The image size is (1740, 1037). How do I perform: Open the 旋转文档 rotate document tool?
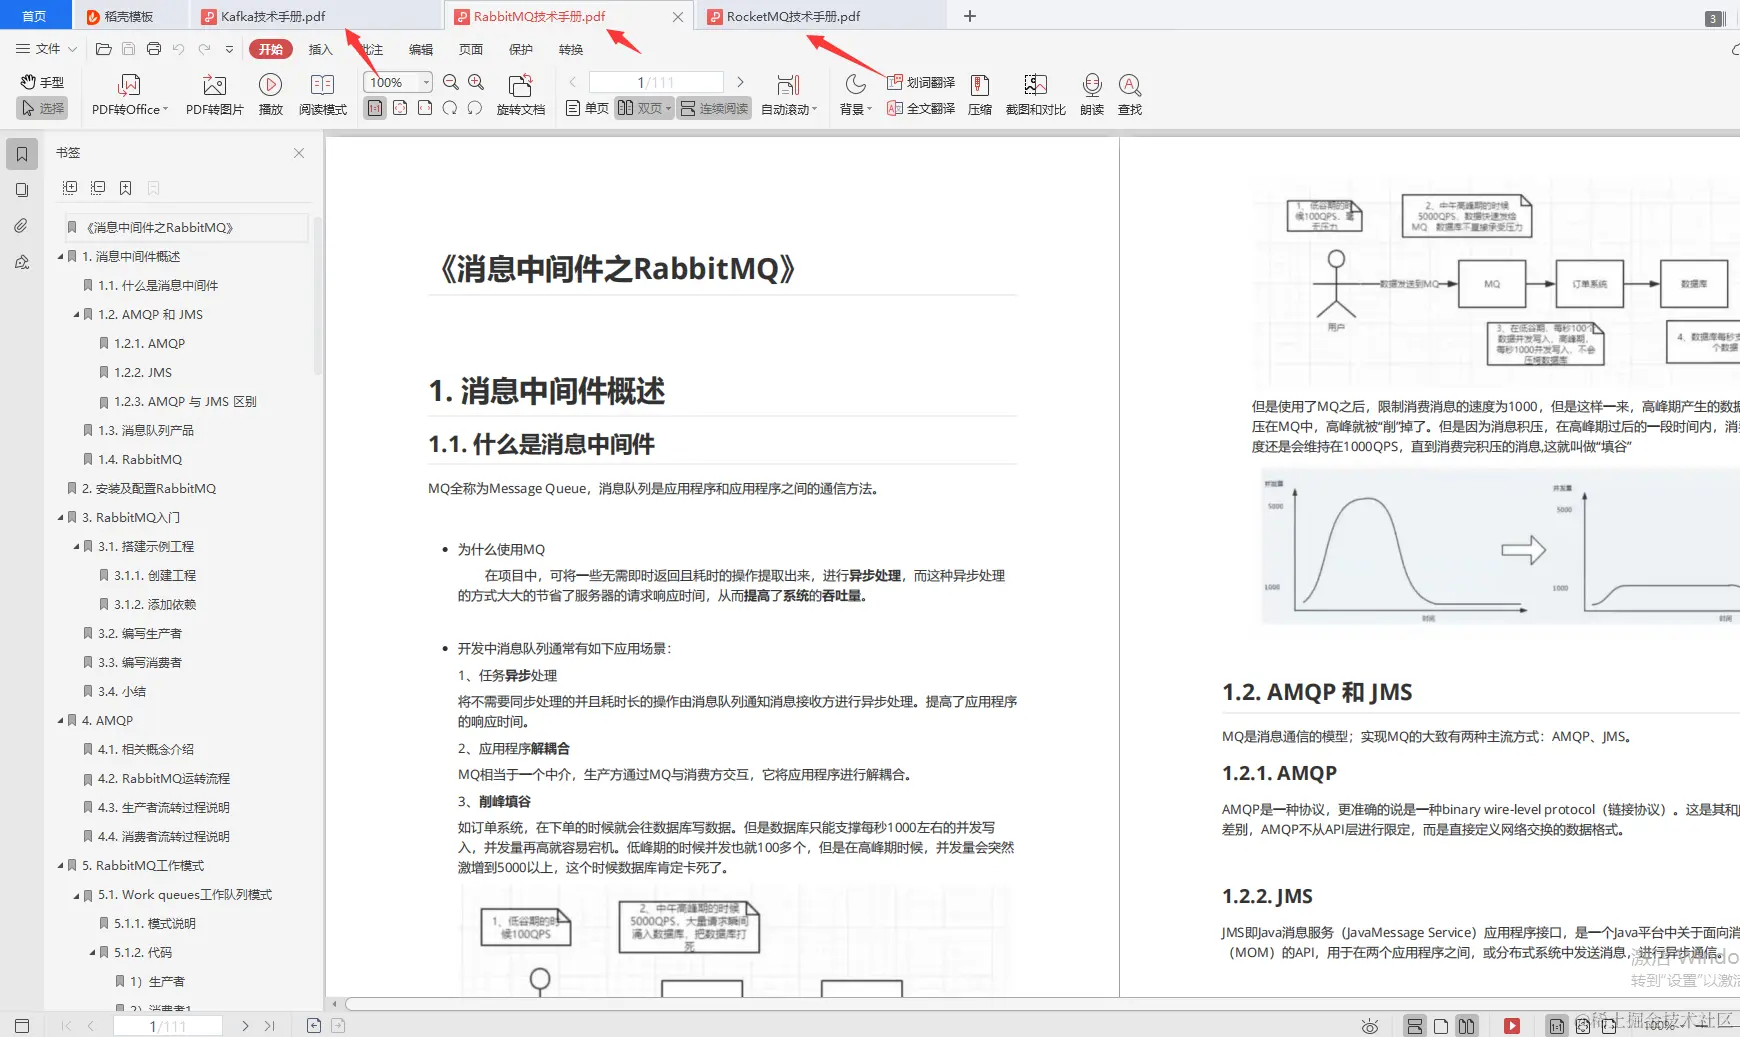tap(520, 95)
